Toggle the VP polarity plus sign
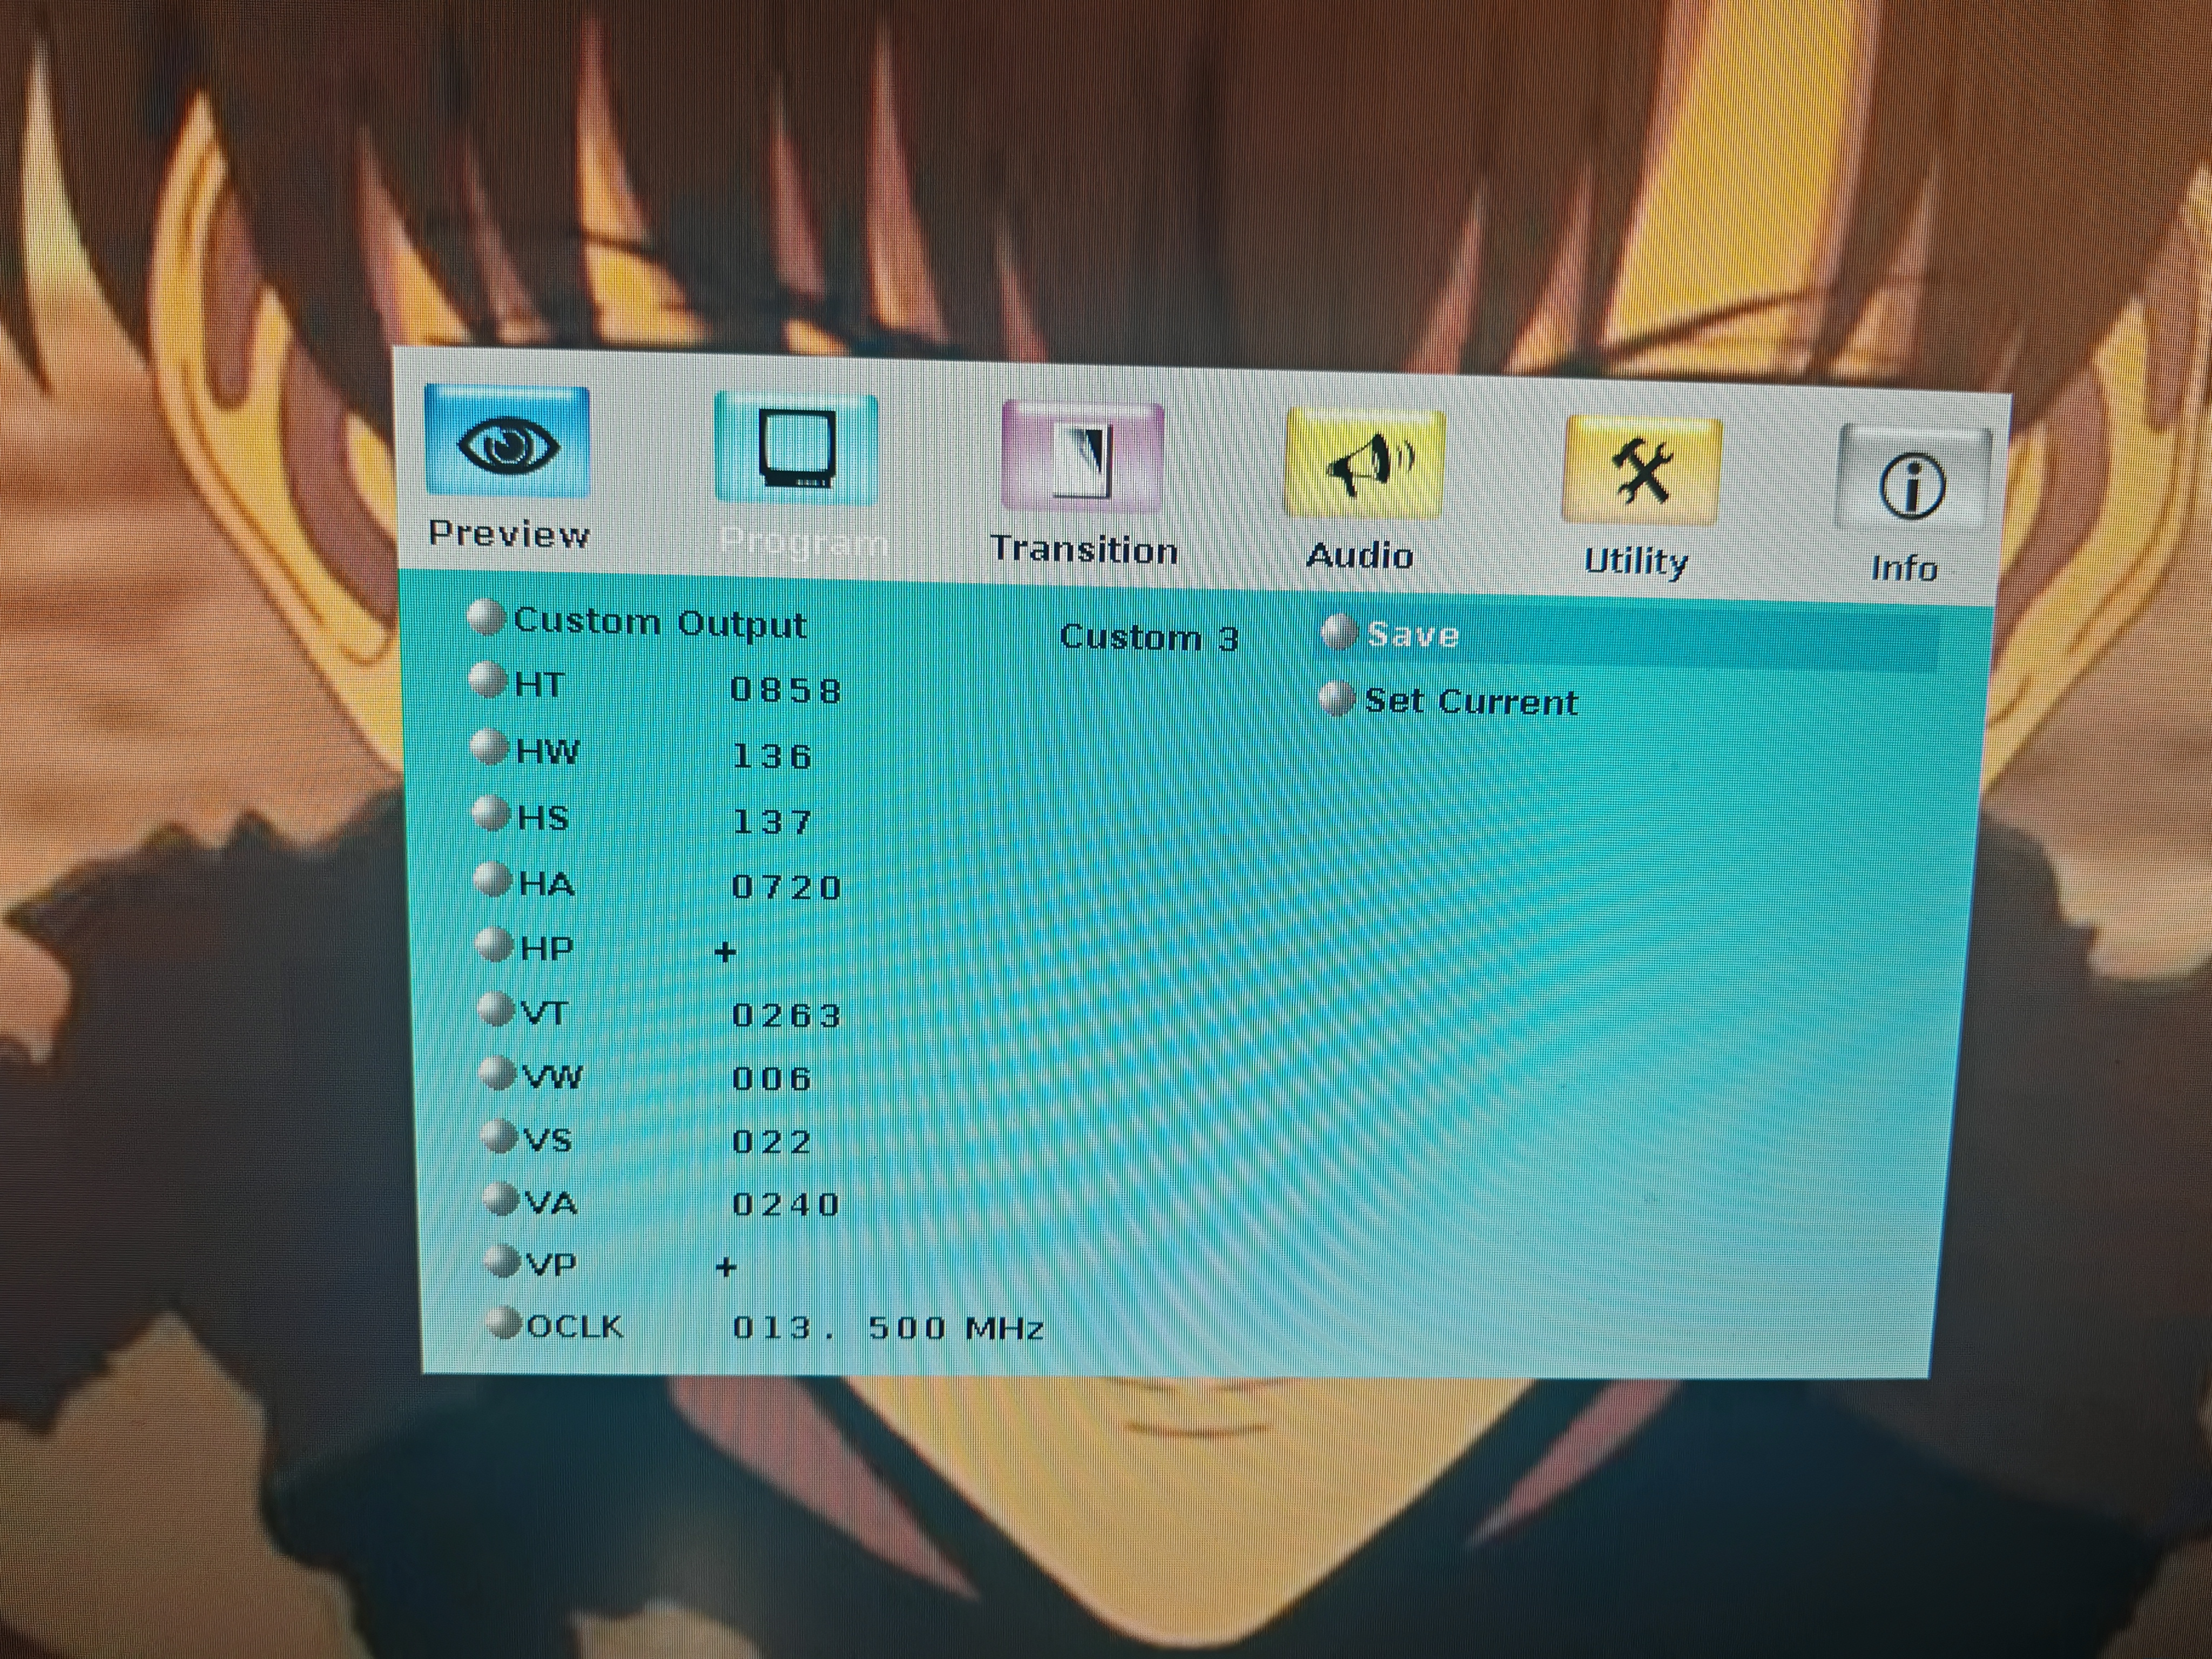Viewport: 2212px width, 1659px height. pyautogui.click(x=727, y=1267)
